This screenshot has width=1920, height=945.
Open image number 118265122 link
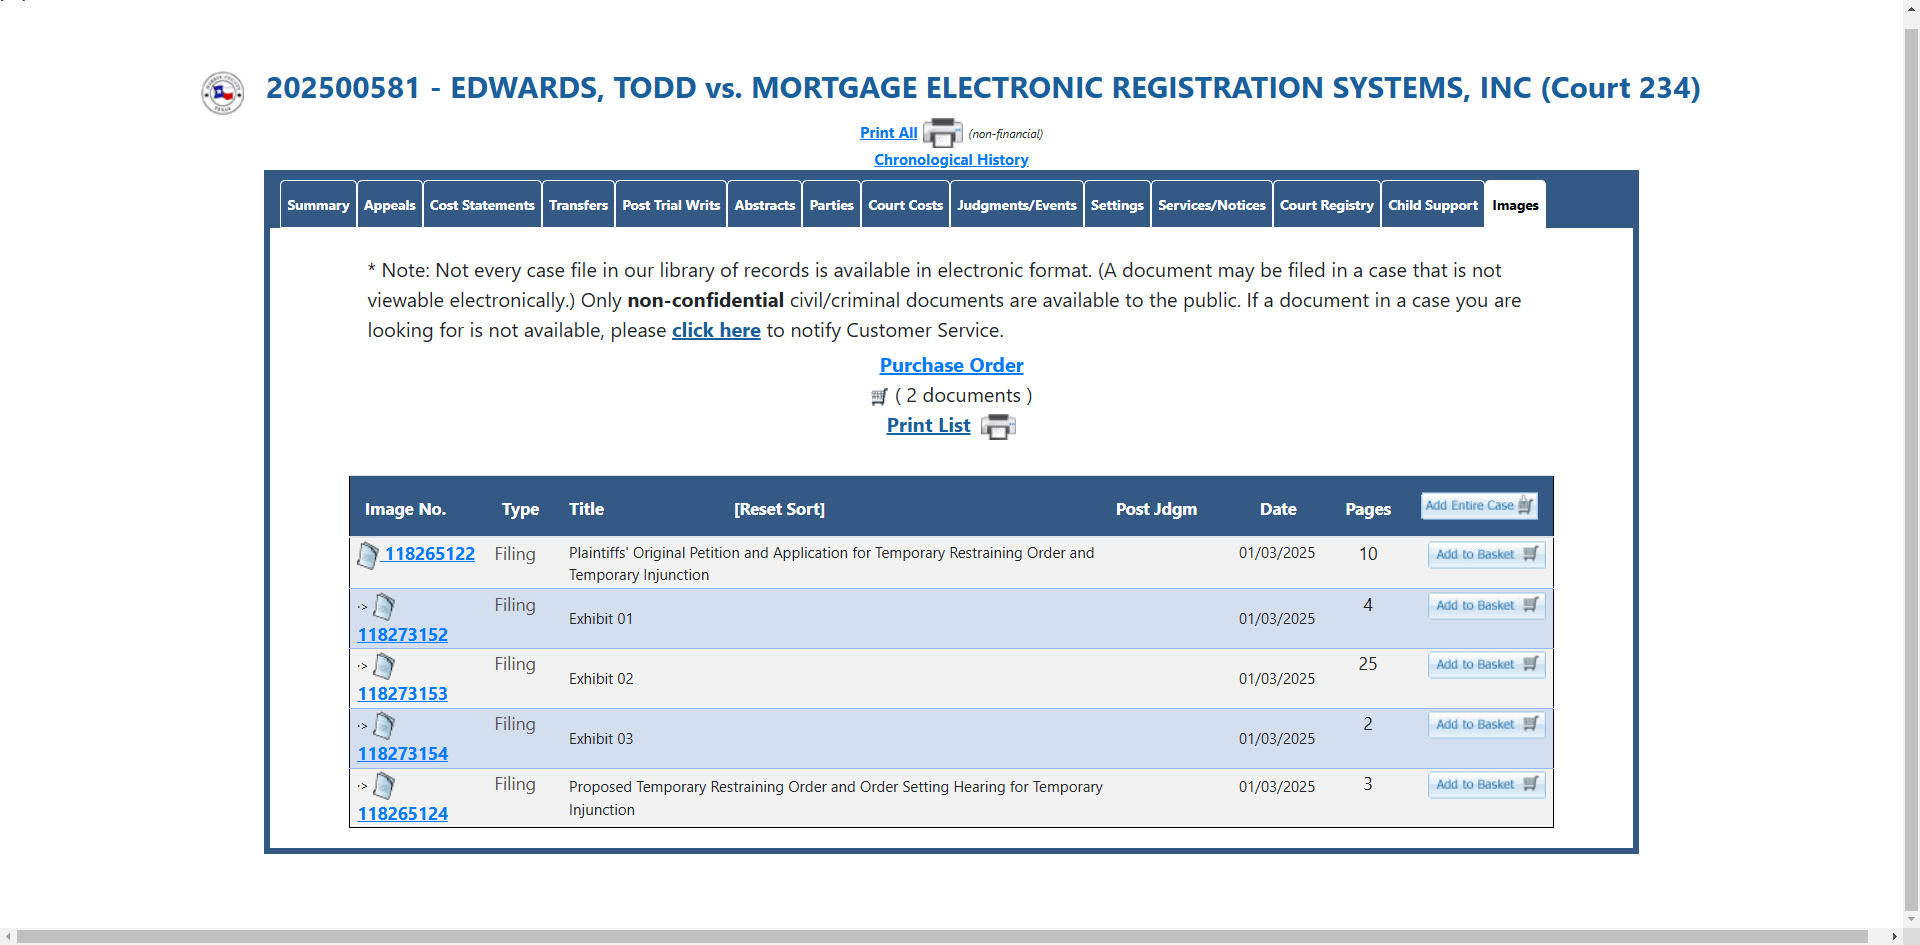(x=430, y=554)
